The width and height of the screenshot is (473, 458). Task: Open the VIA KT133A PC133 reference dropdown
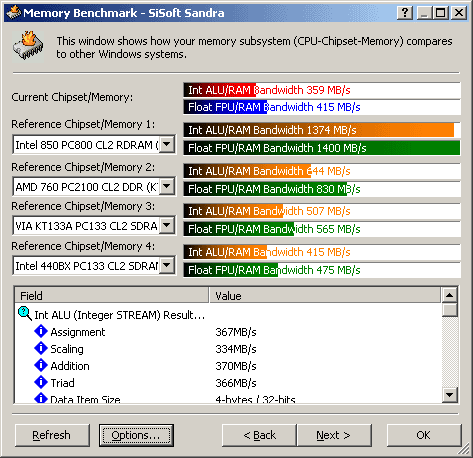pyautogui.click(x=167, y=225)
